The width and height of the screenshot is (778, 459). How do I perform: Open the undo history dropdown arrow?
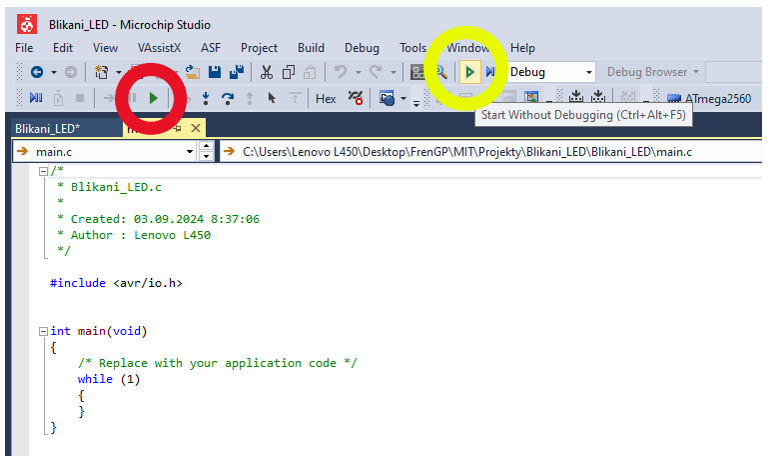pyautogui.click(x=358, y=72)
